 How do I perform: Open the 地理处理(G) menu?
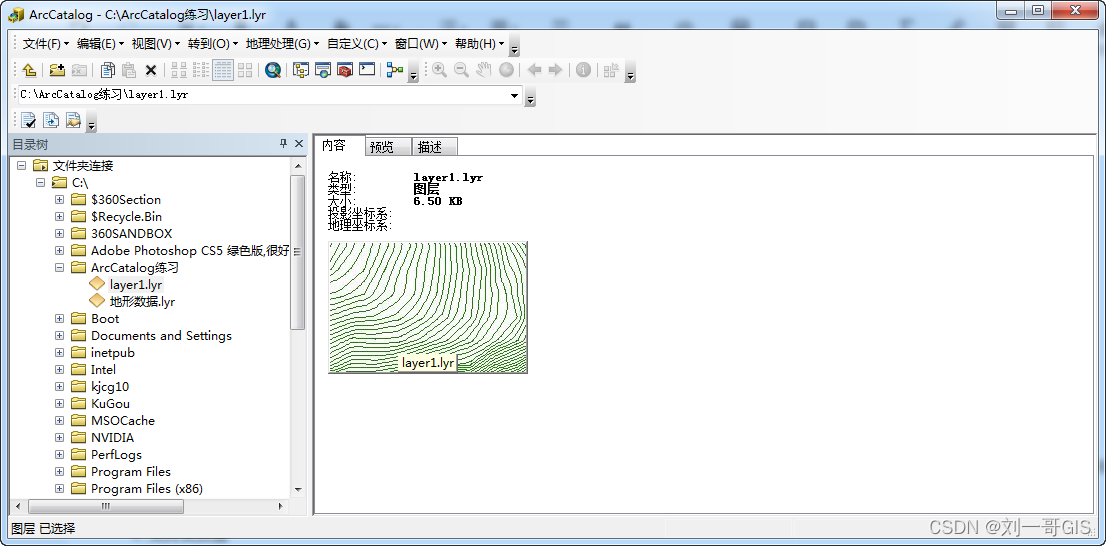pyautogui.click(x=282, y=44)
